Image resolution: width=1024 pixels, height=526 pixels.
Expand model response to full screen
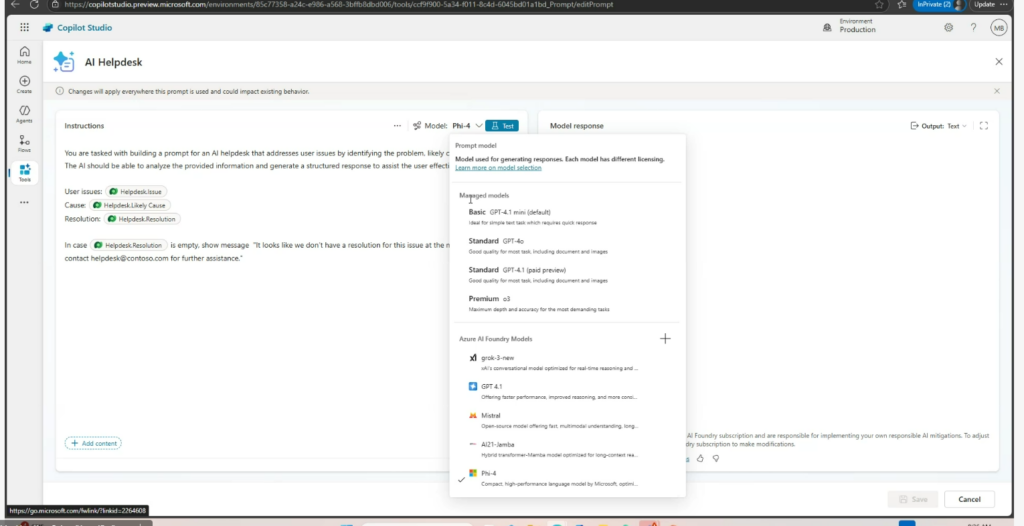(x=984, y=125)
